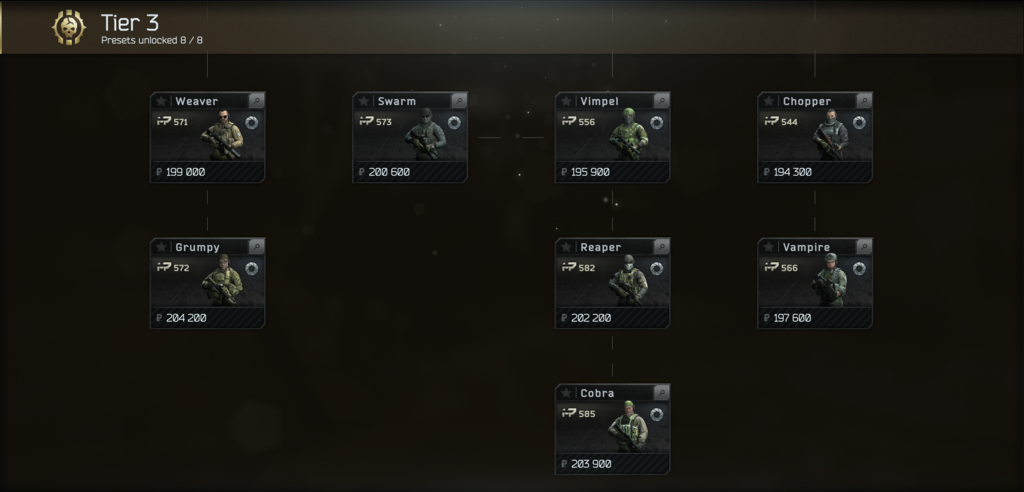Open Vampire preset magnifier icon

tap(864, 246)
